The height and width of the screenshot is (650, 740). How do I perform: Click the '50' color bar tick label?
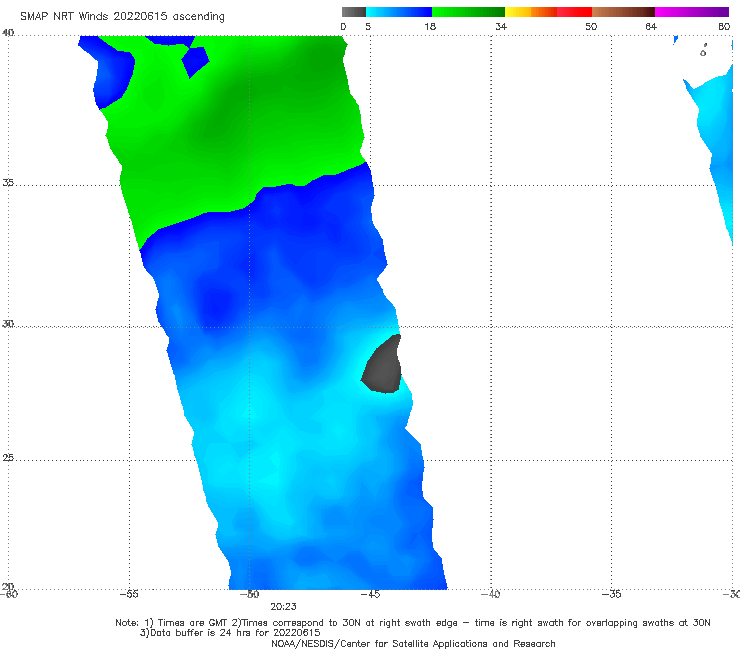click(x=591, y=26)
